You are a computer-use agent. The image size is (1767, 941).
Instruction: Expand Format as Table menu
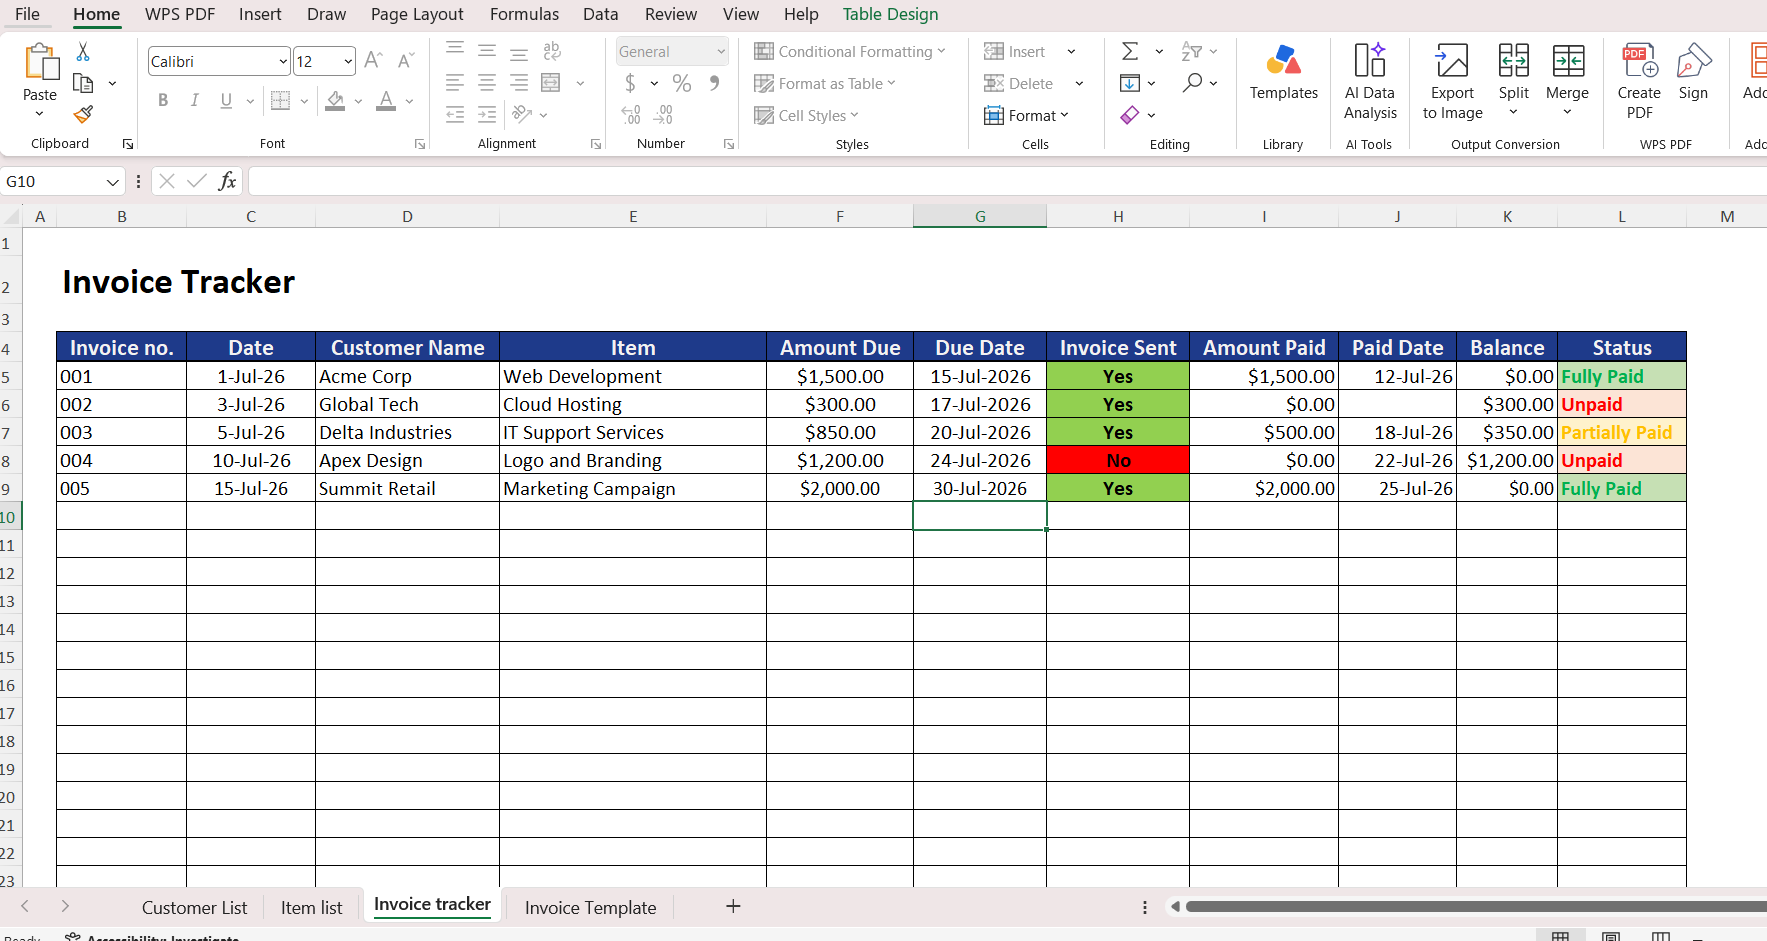825,83
